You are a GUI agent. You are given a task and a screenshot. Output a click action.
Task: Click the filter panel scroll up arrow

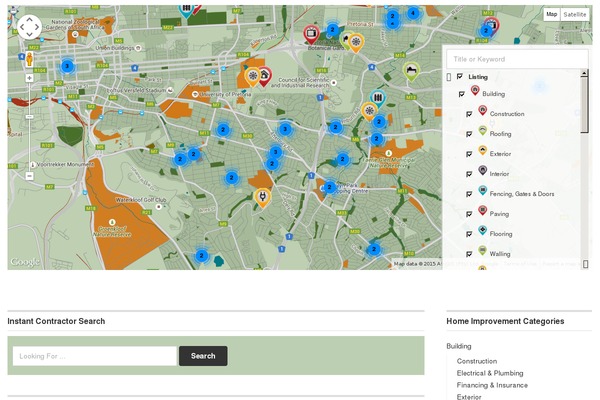tap(584, 72)
